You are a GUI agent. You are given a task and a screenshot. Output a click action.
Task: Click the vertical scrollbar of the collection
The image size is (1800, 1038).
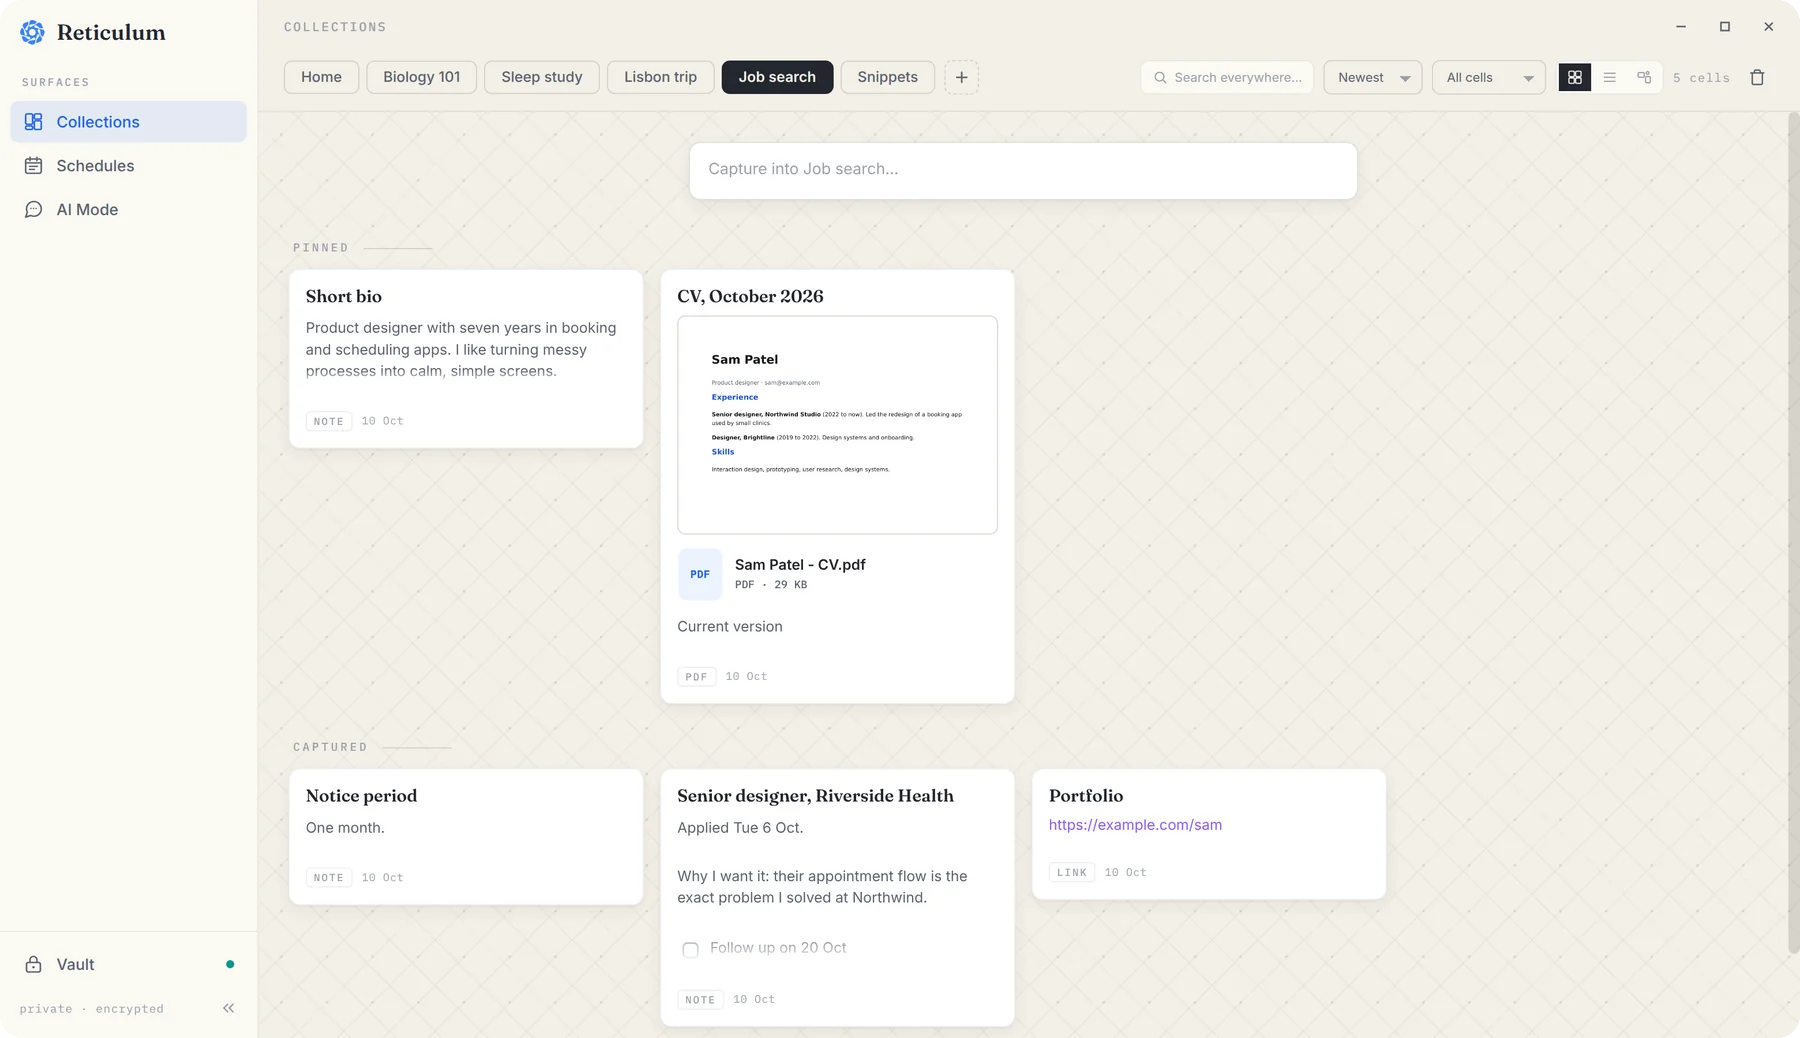1793,532
